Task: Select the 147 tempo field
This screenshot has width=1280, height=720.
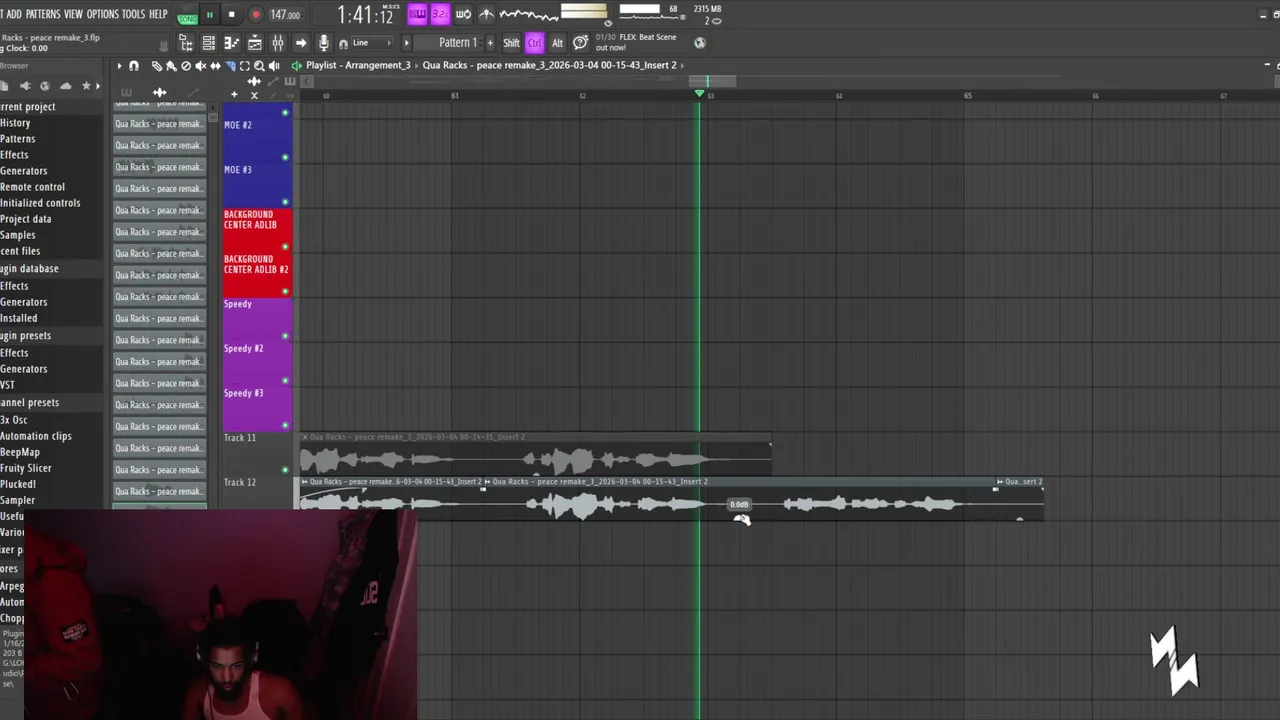Action: tap(286, 15)
